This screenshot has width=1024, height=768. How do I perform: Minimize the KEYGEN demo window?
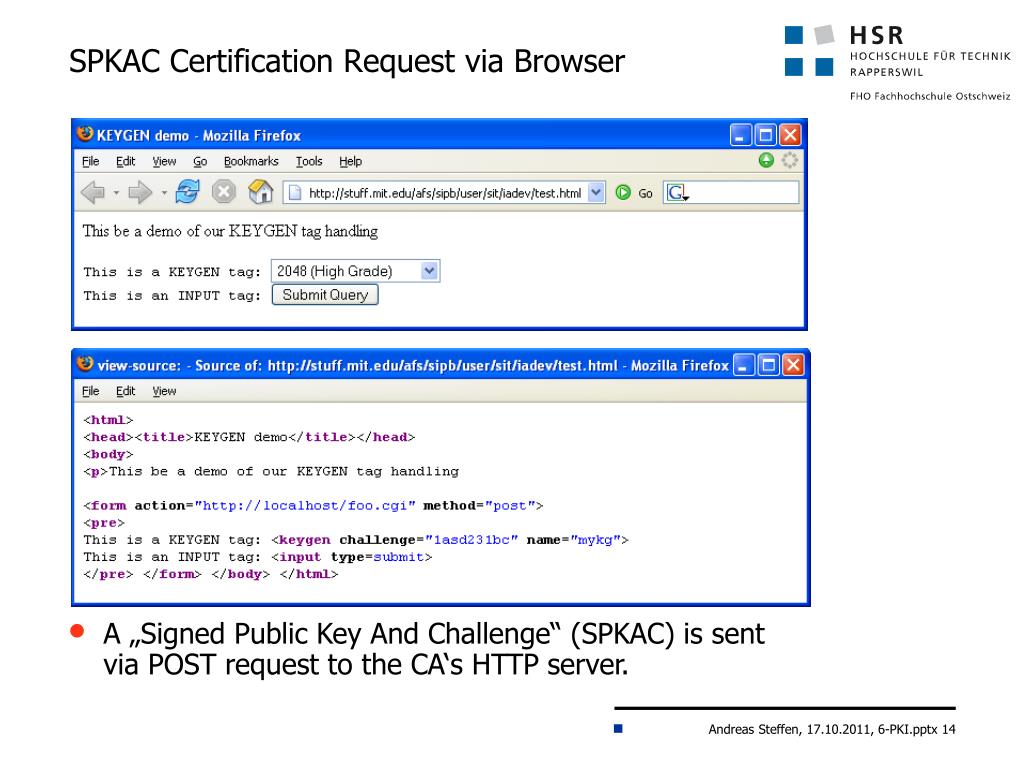pyautogui.click(x=740, y=135)
